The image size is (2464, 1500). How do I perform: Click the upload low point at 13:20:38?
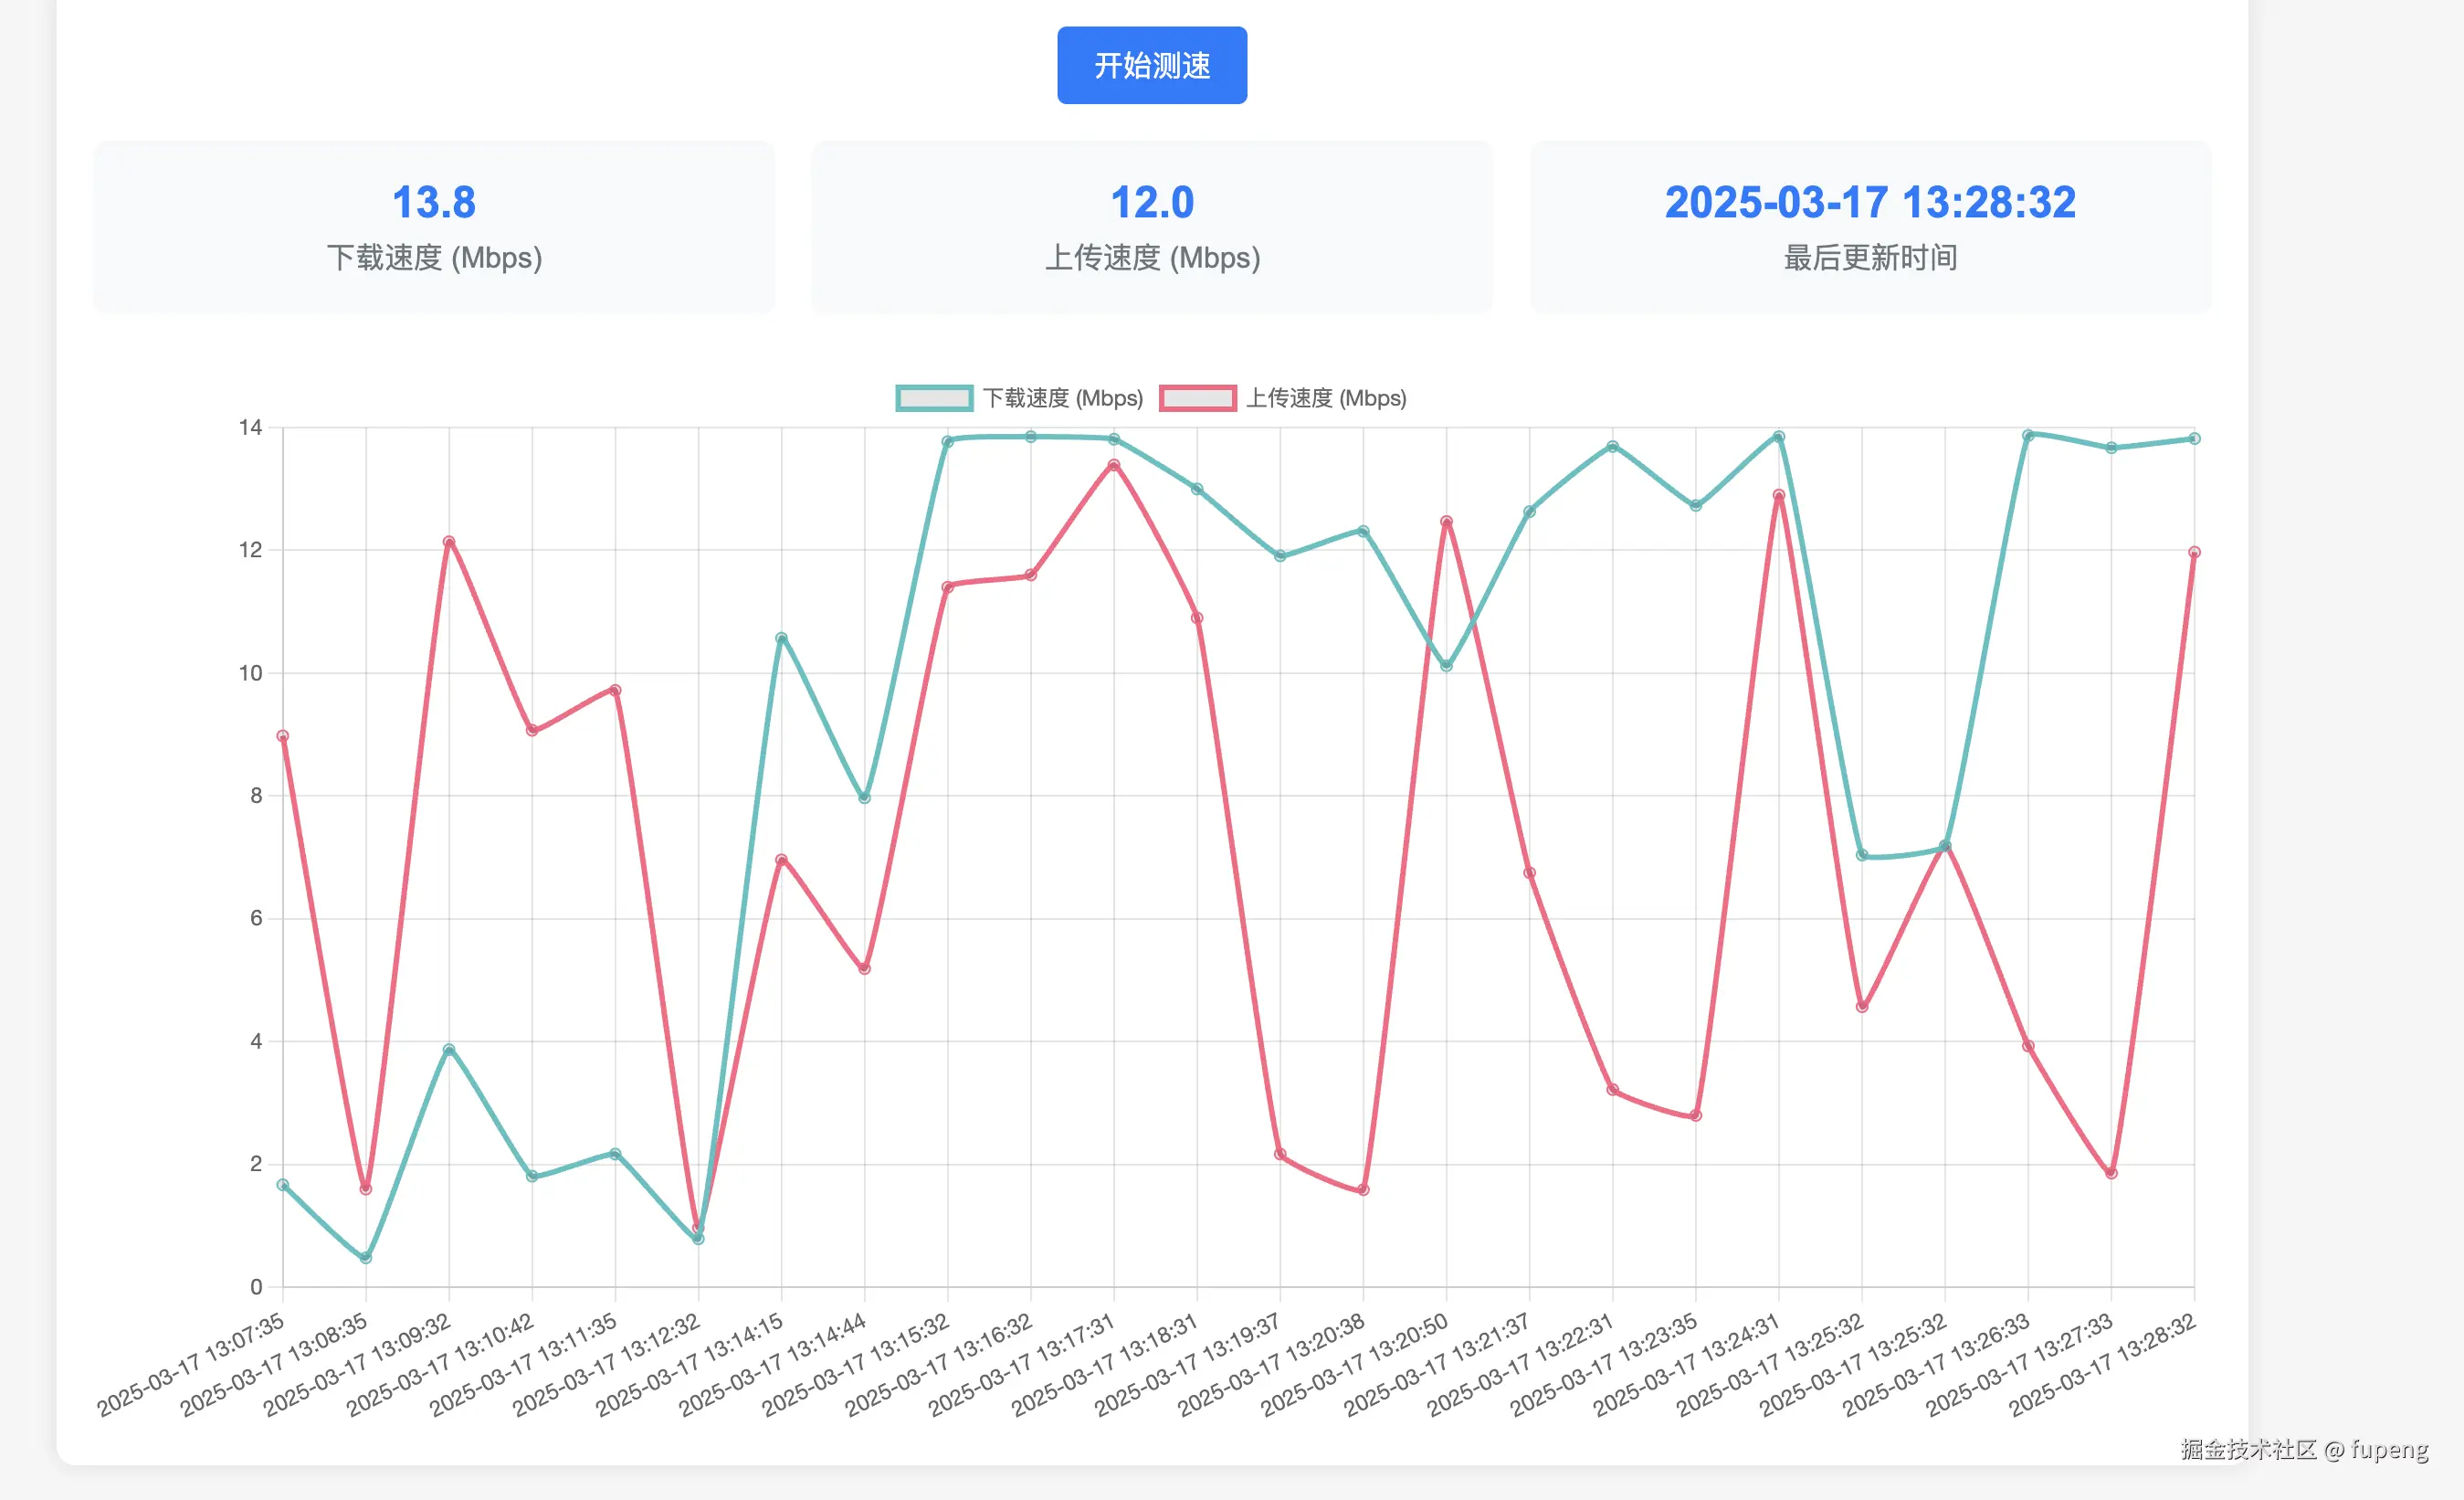[x=1363, y=1190]
